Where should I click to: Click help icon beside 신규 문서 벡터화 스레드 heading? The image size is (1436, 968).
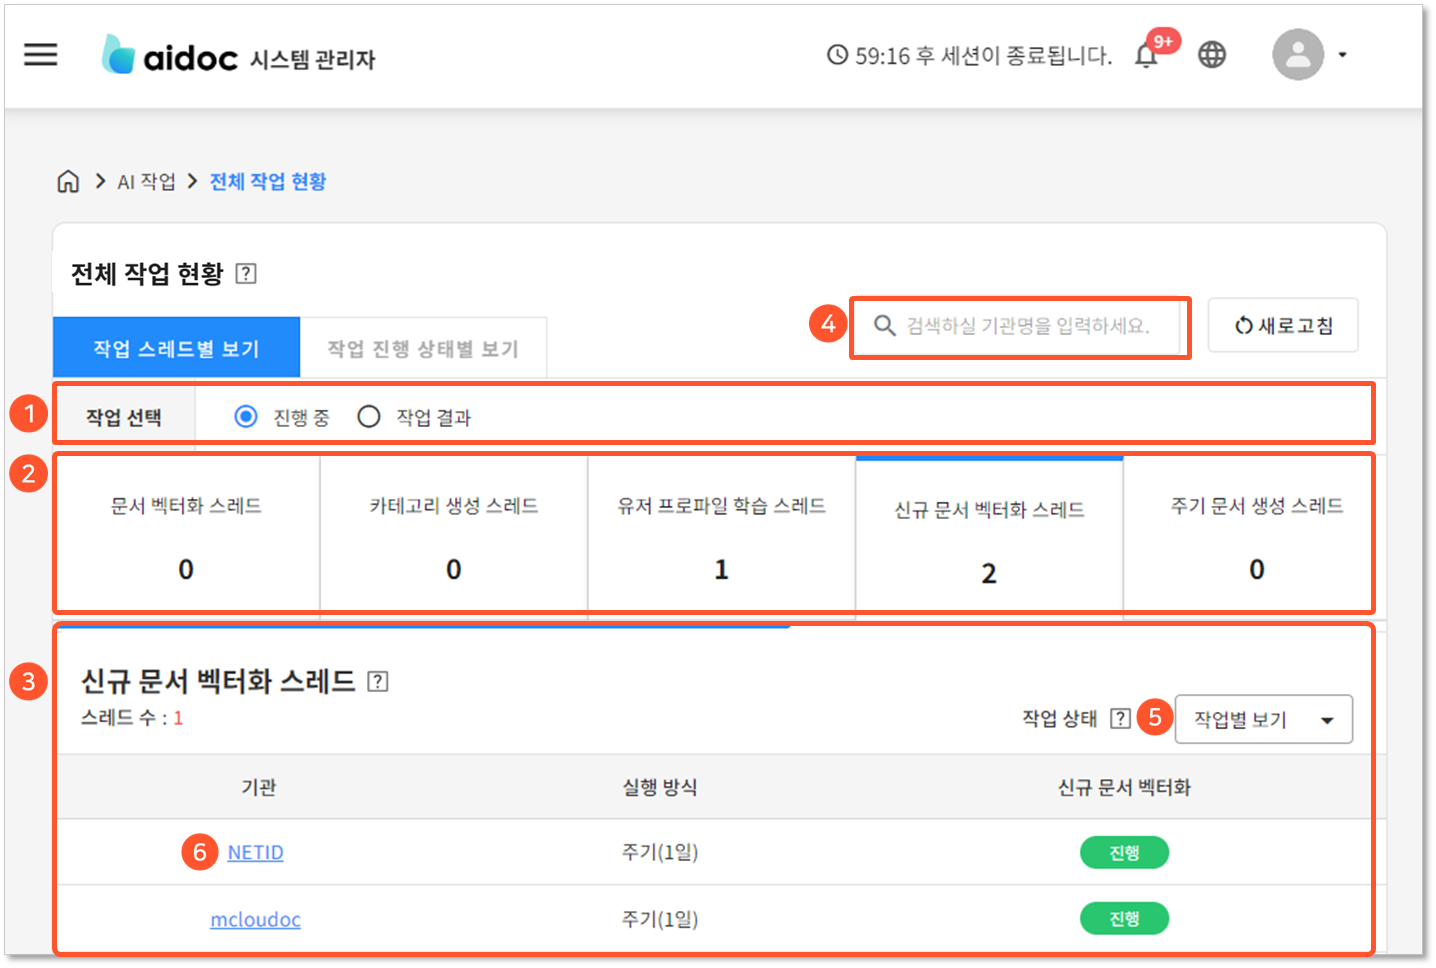point(378,682)
